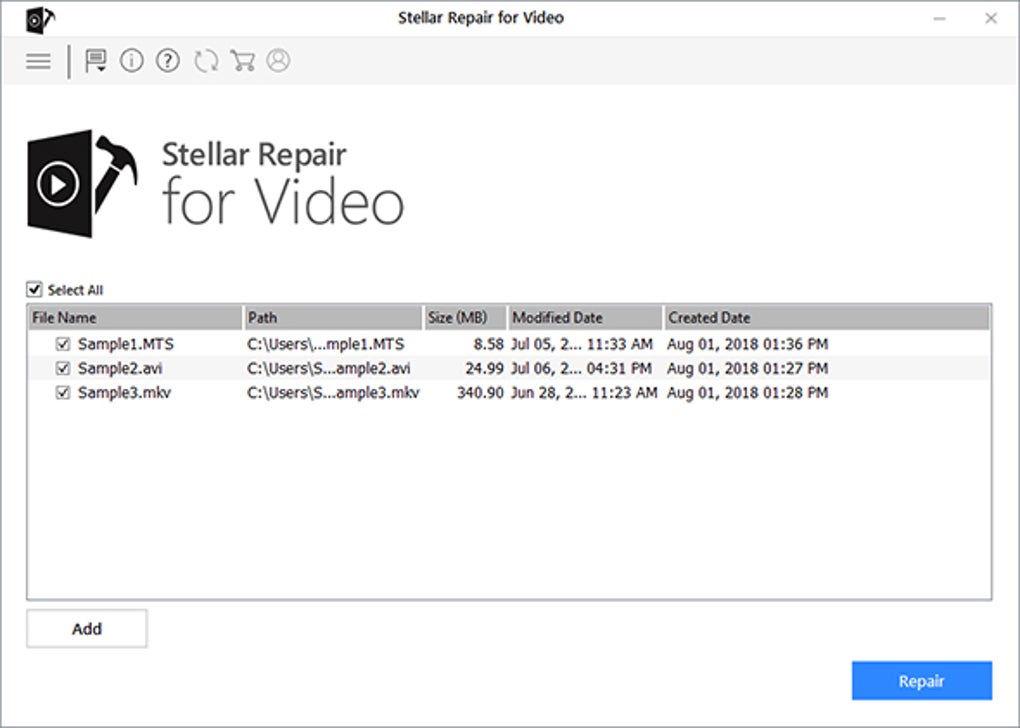Click the Stellar app icon in title bar

(x=40, y=19)
